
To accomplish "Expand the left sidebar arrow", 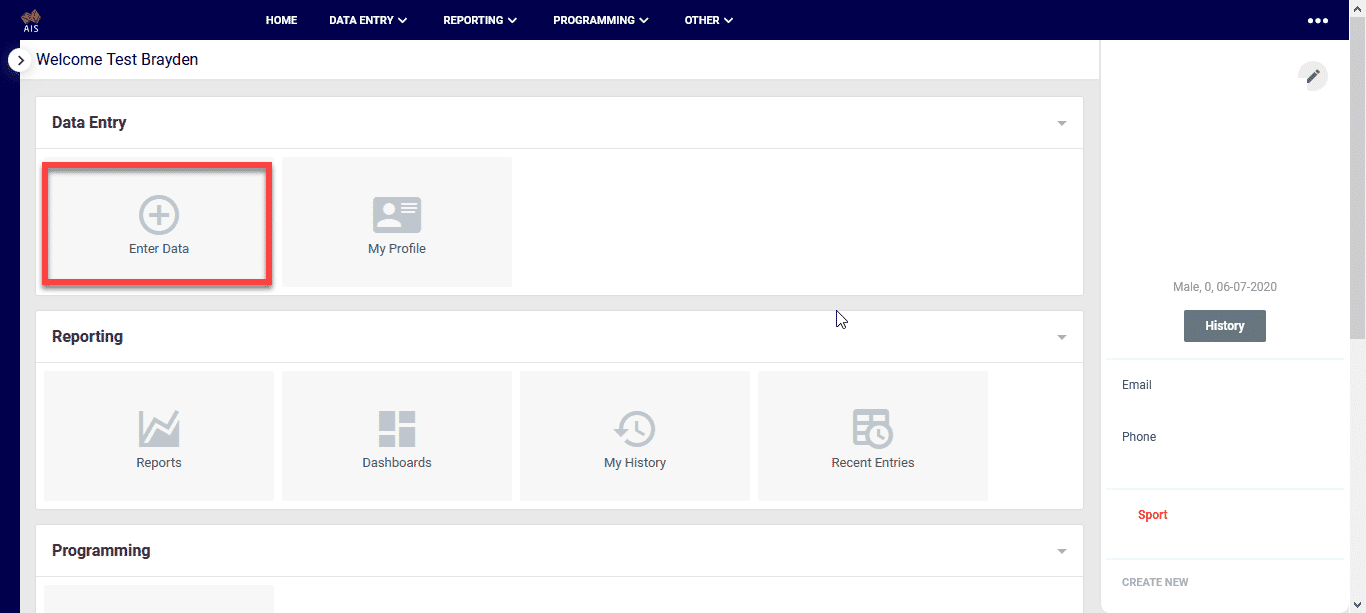I will click(x=21, y=60).
